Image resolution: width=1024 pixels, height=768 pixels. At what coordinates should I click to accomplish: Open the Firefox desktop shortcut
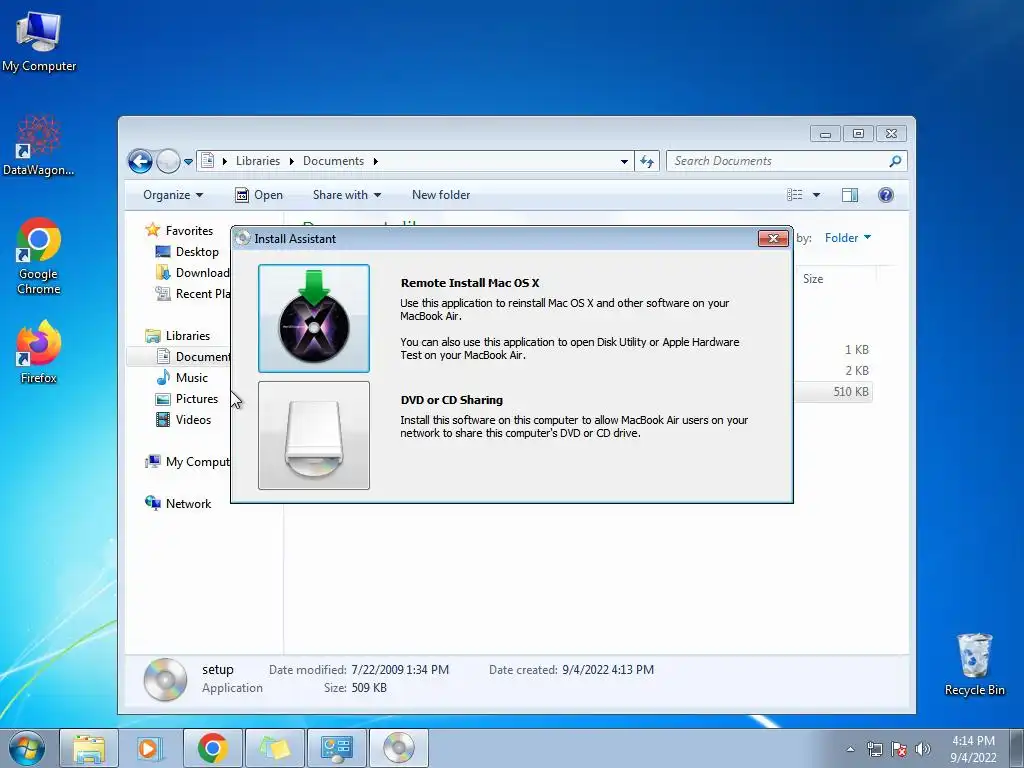point(39,352)
